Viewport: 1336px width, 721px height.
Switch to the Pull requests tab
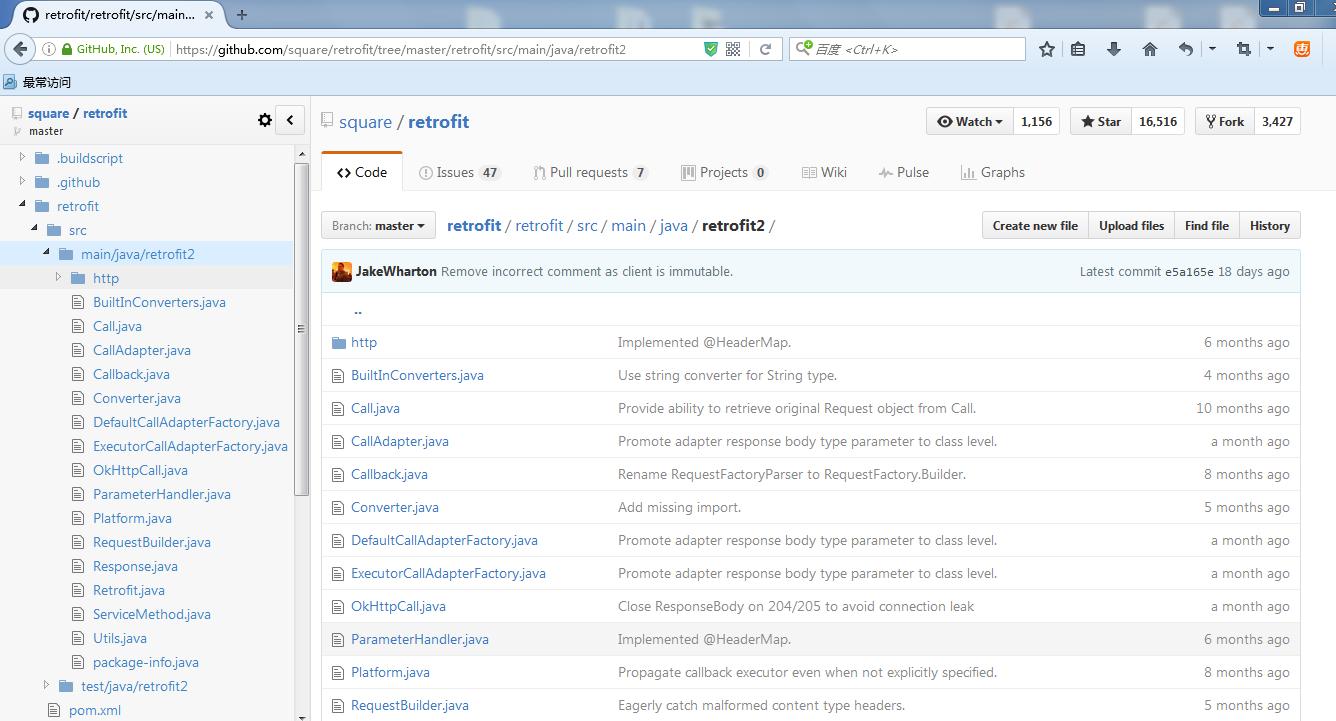[590, 172]
